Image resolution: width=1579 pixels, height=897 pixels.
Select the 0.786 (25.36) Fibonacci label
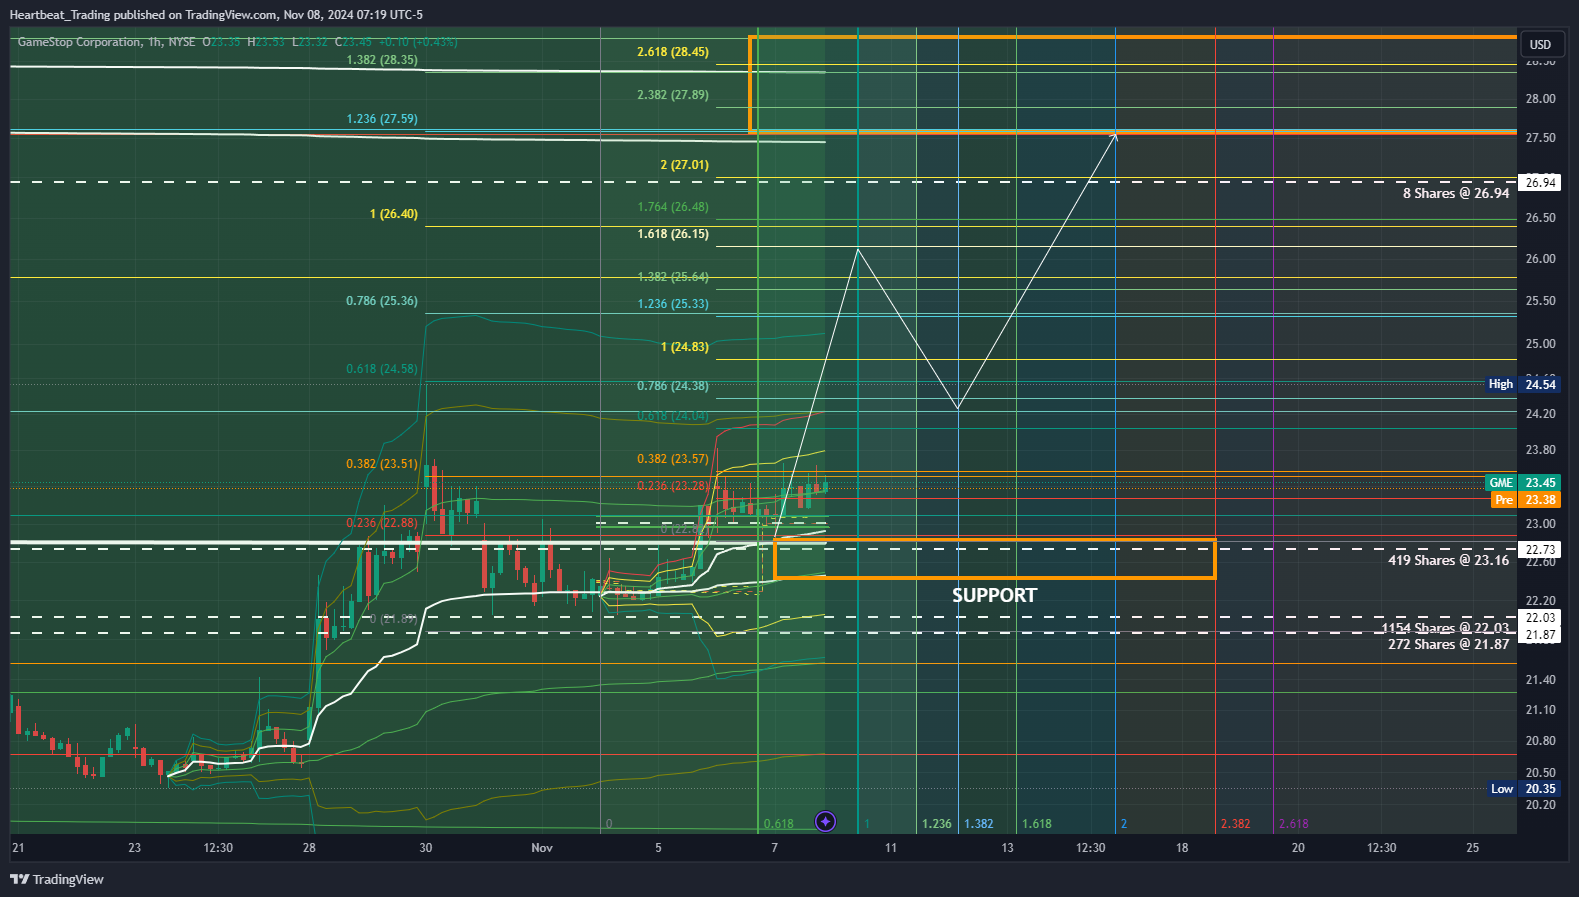click(382, 301)
